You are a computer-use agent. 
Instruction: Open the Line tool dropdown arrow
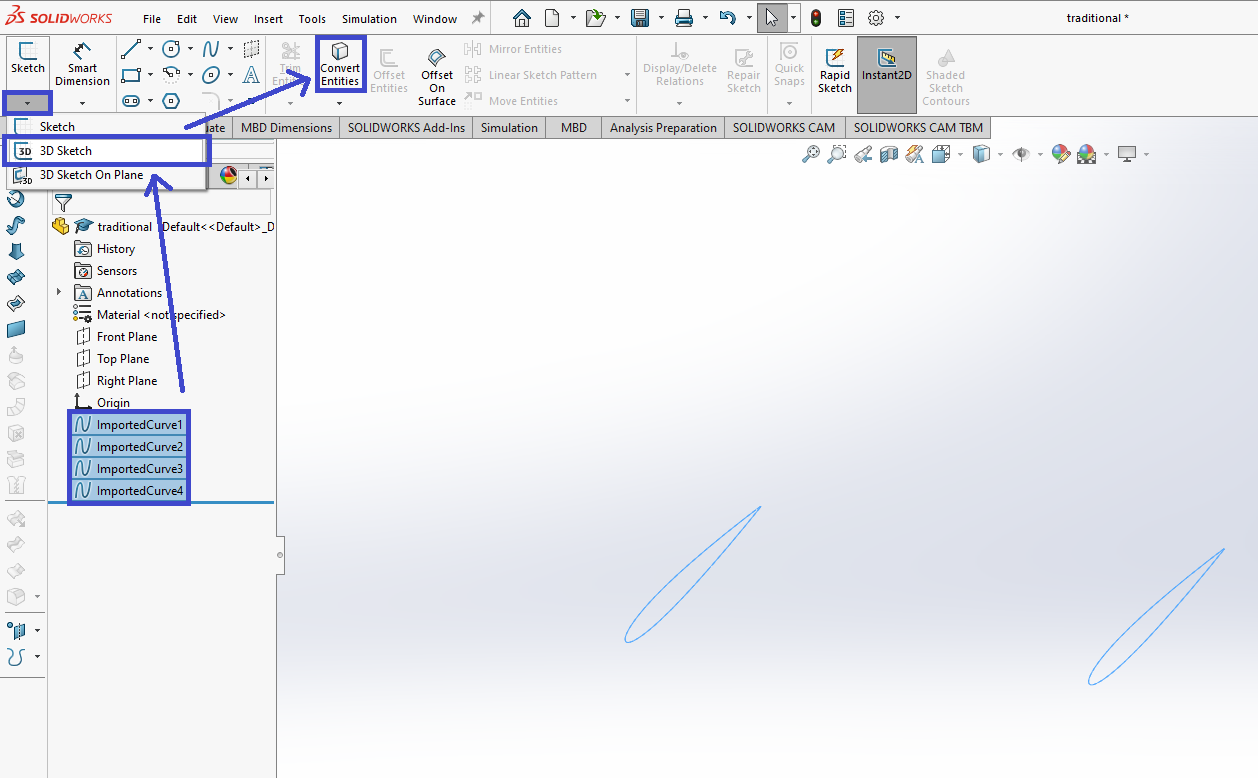(x=150, y=48)
